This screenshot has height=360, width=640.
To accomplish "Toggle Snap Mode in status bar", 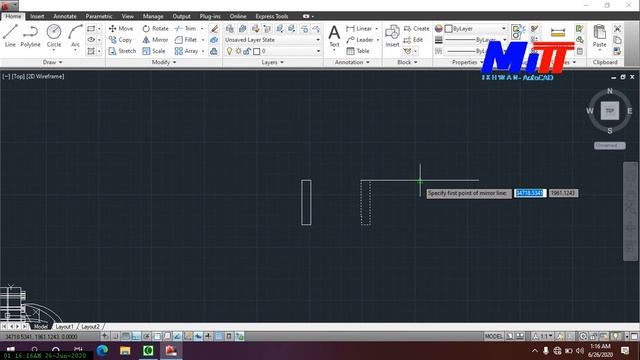I will (x=116, y=336).
